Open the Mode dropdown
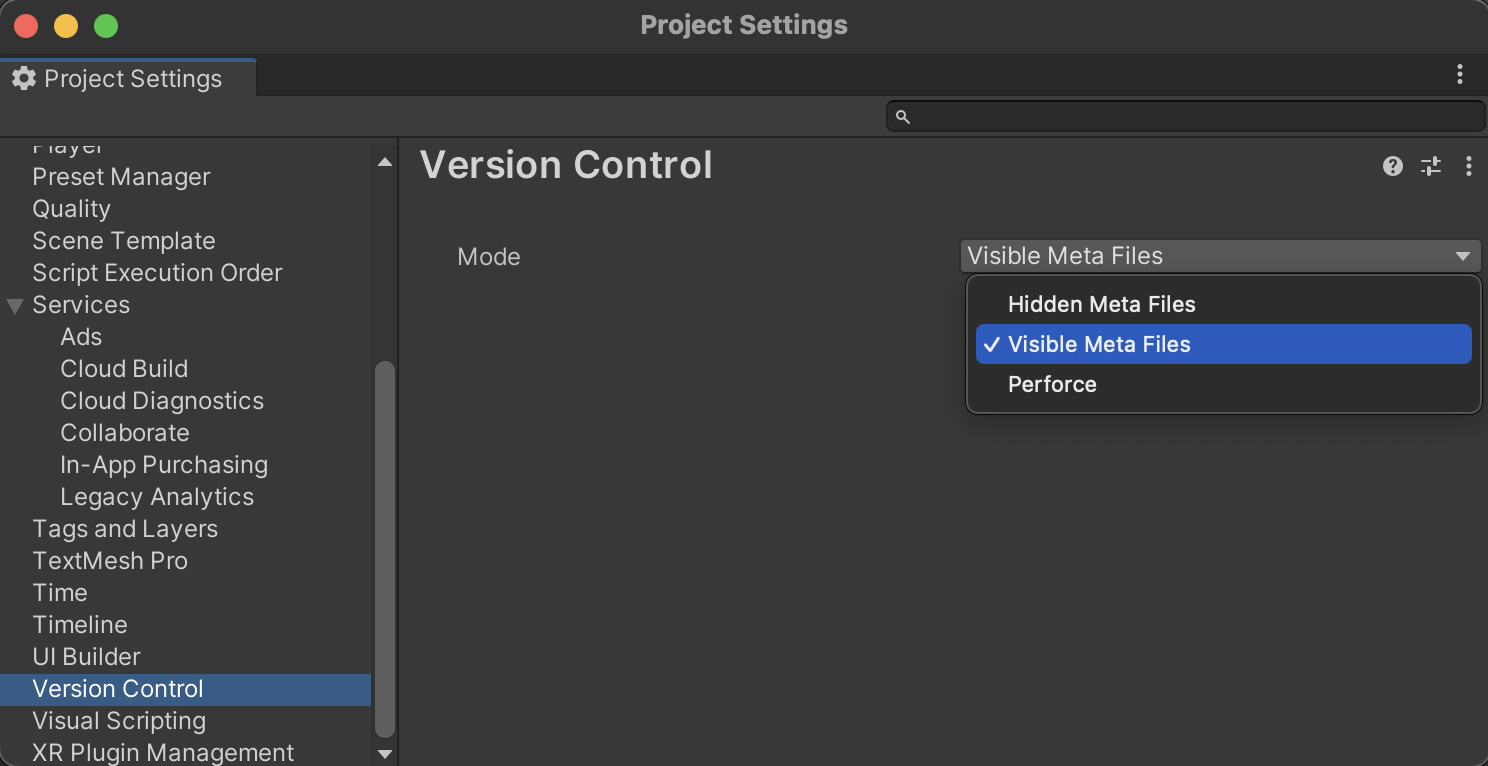Screen dimensions: 1488x766 click(x=1219, y=256)
